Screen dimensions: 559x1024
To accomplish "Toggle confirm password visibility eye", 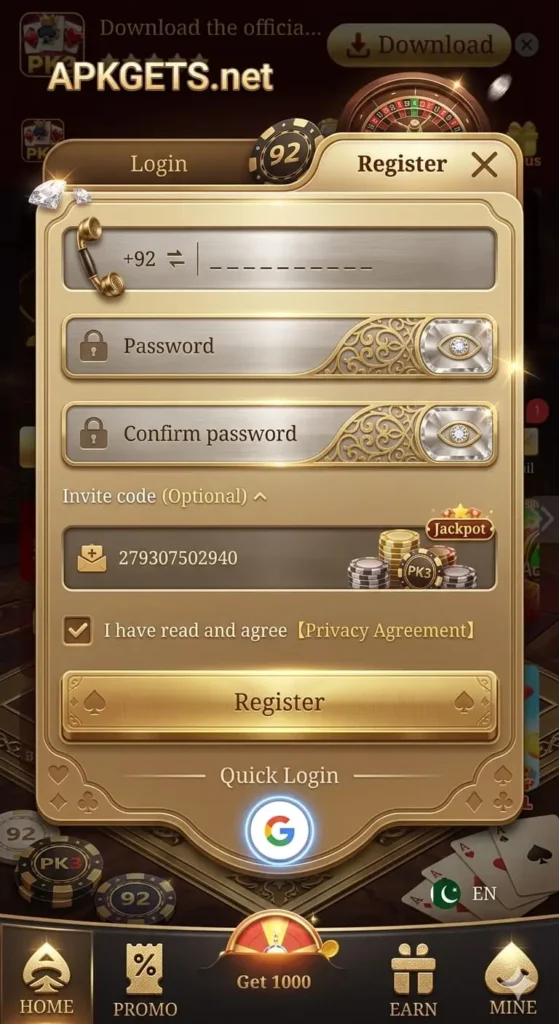I will click(456, 434).
